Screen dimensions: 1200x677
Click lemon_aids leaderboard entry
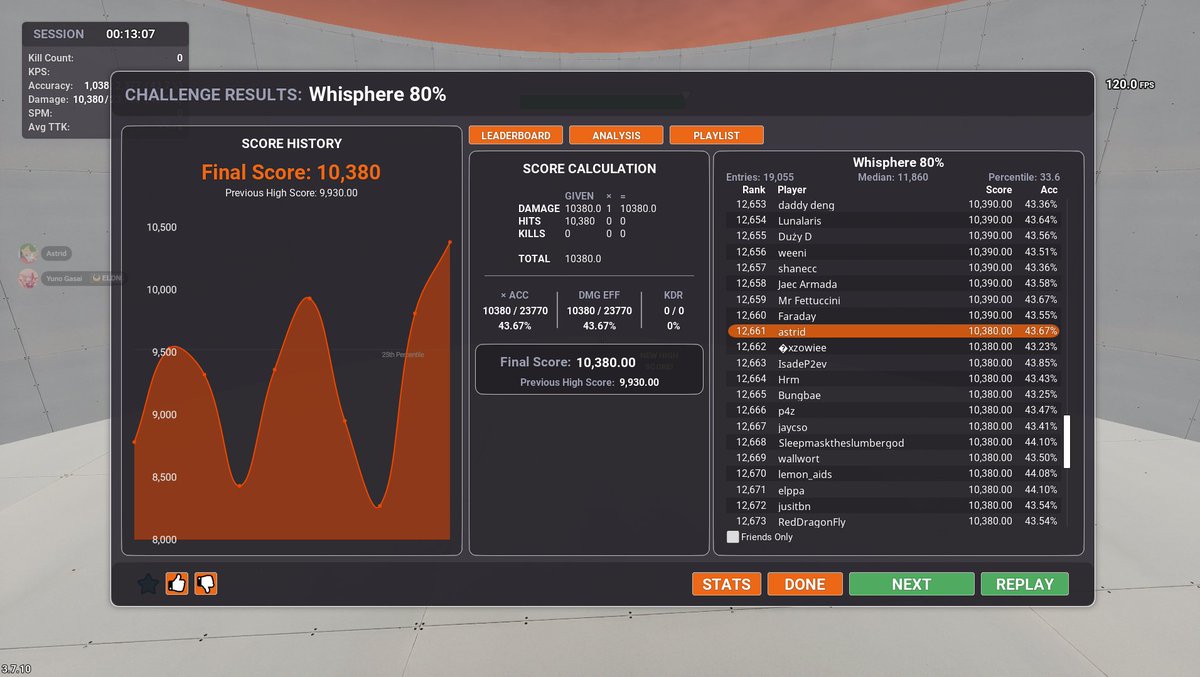point(893,474)
